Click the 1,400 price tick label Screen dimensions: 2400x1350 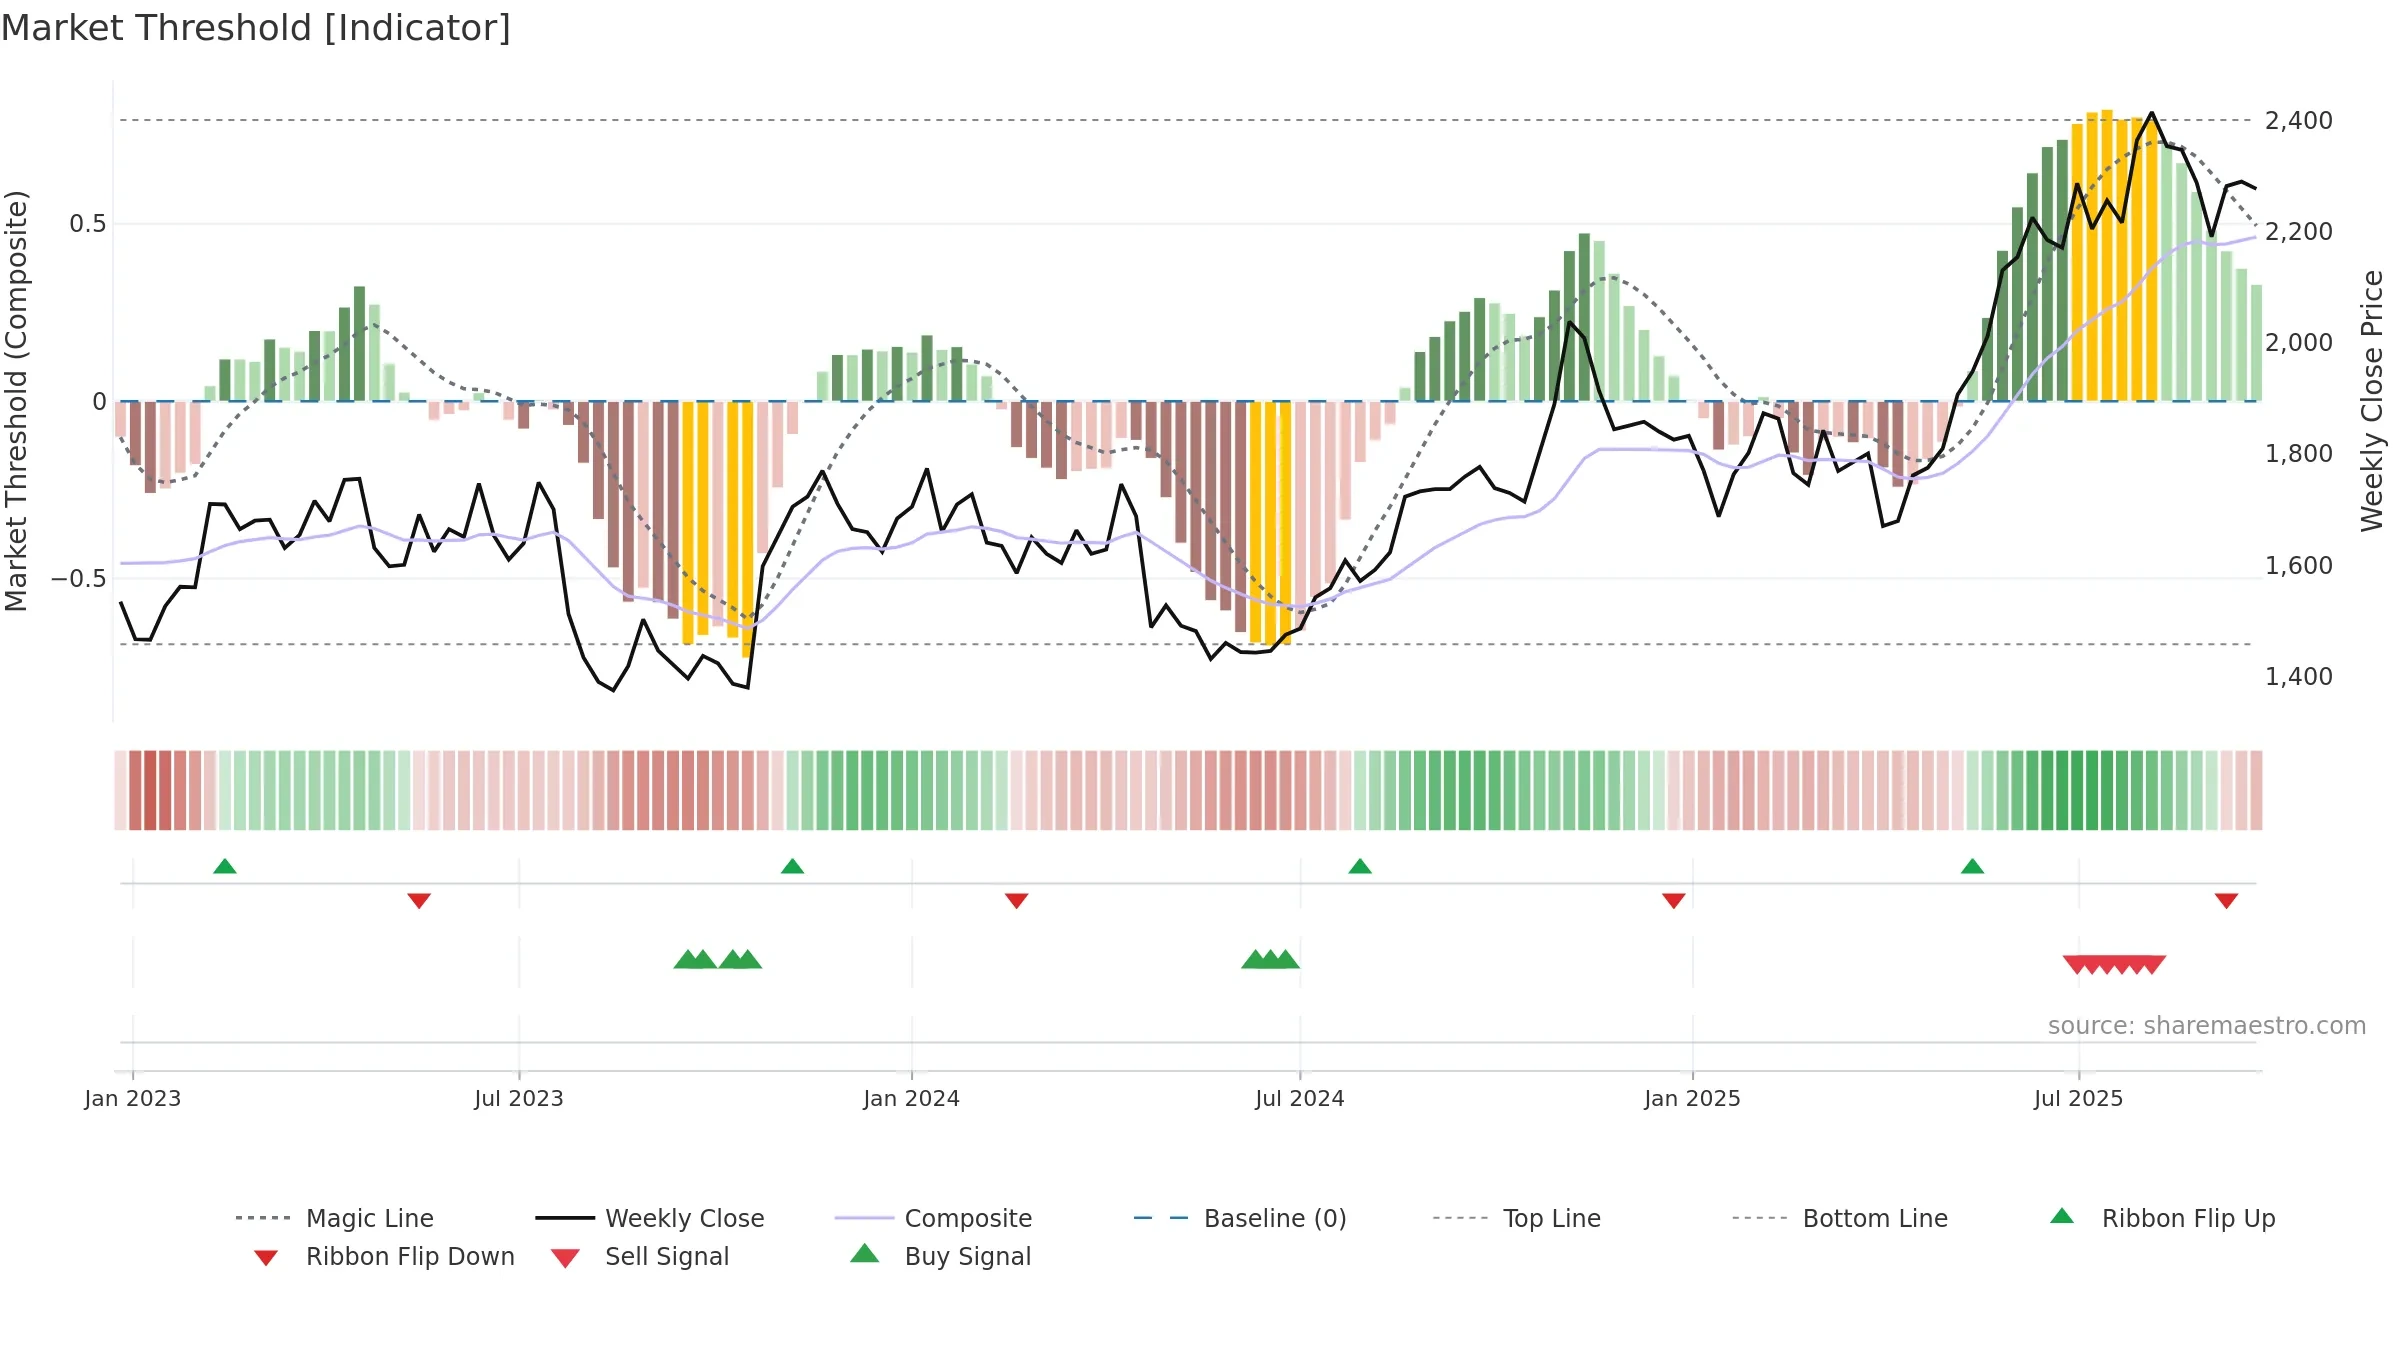[2299, 677]
